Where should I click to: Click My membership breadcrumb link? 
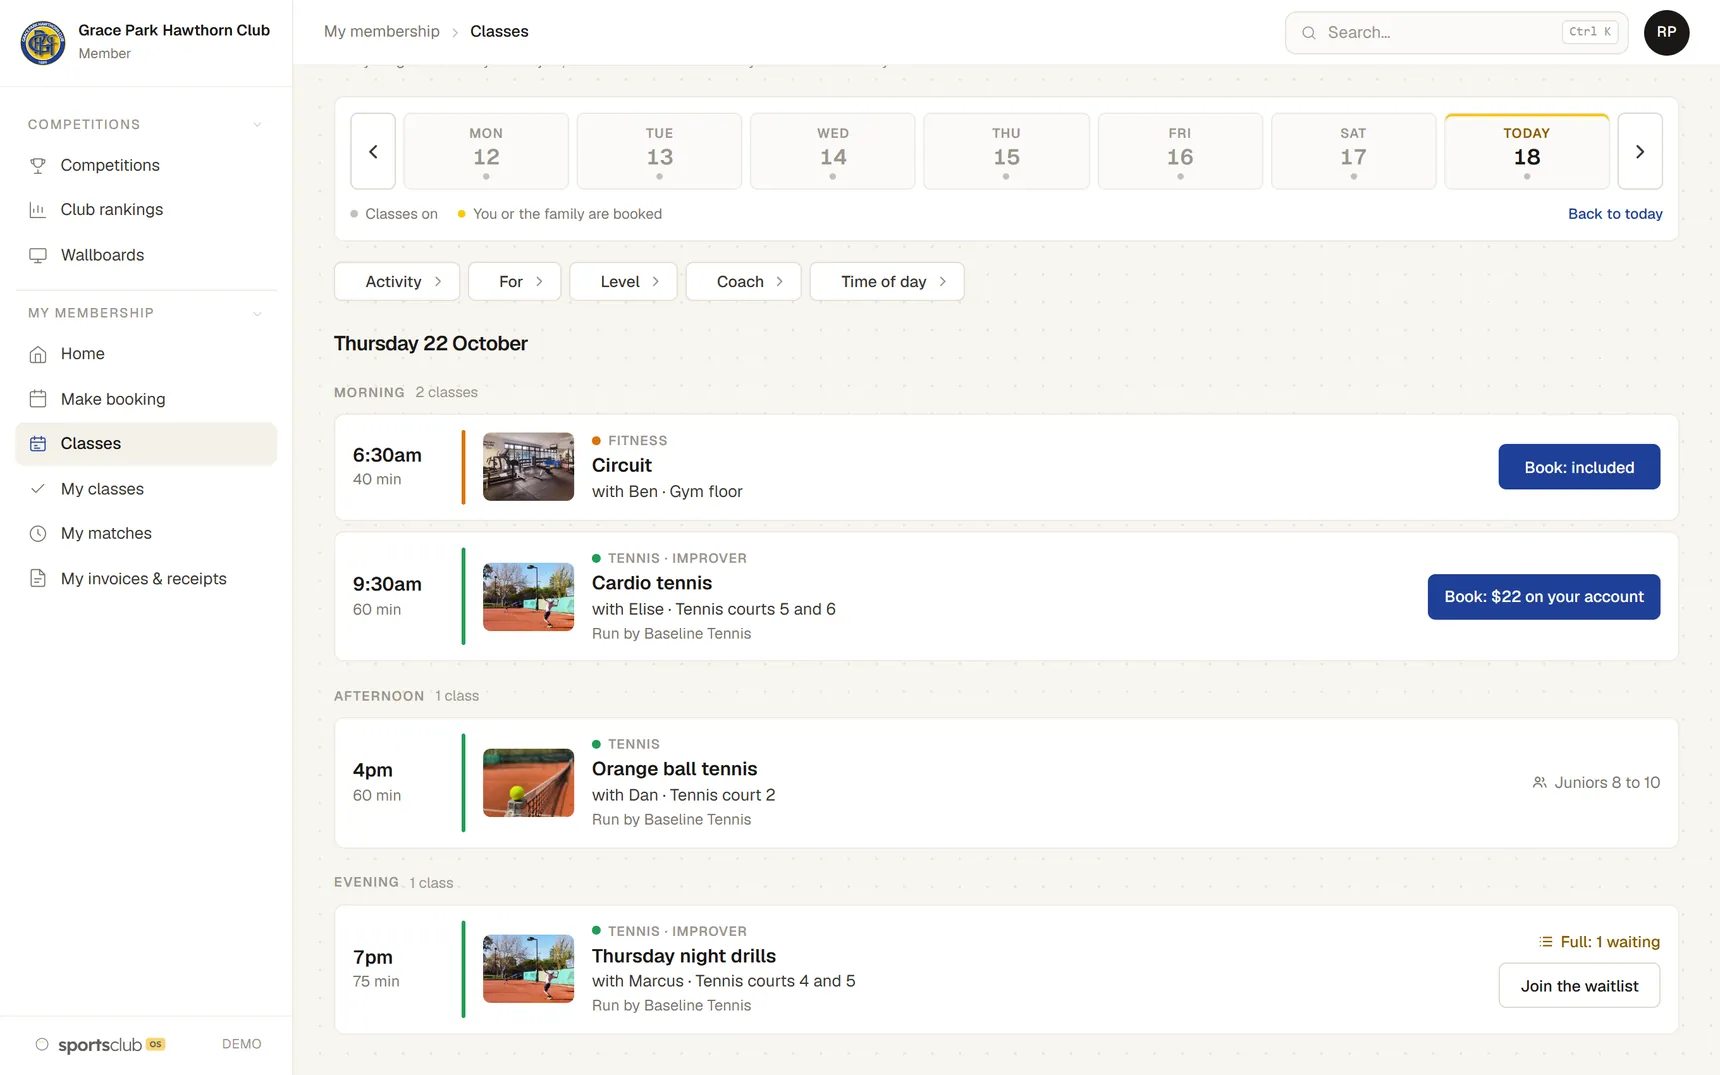click(x=381, y=32)
